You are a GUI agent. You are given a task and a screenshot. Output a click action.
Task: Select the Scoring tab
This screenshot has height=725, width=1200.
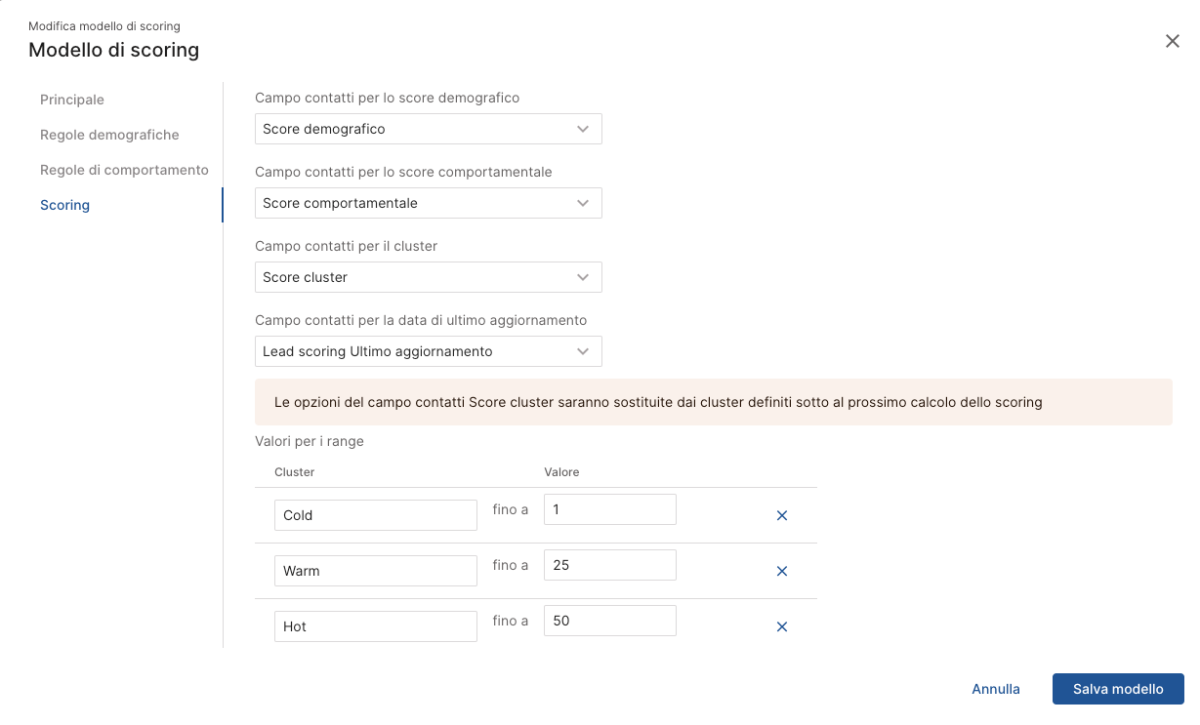pos(65,205)
